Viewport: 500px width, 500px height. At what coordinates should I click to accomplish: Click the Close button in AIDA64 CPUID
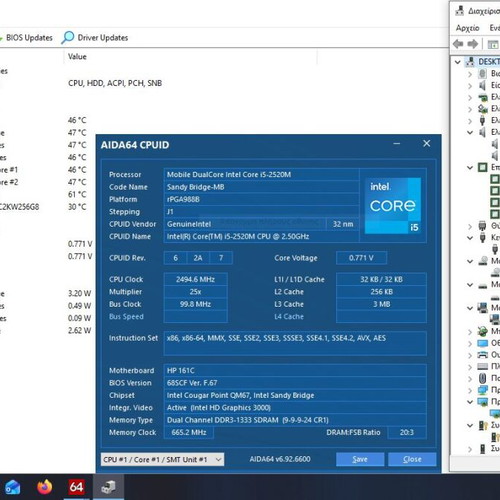click(412, 459)
